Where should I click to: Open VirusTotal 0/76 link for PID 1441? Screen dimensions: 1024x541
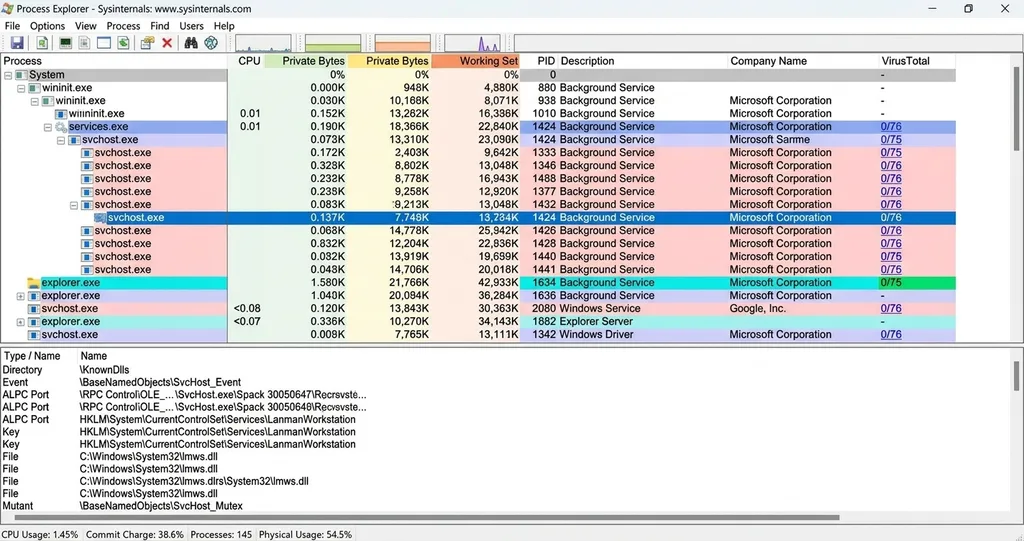pyautogui.click(x=891, y=270)
